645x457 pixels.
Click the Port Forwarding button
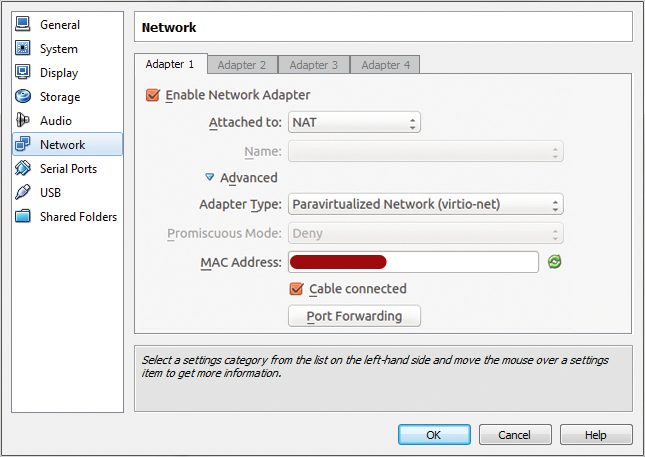click(354, 316)
